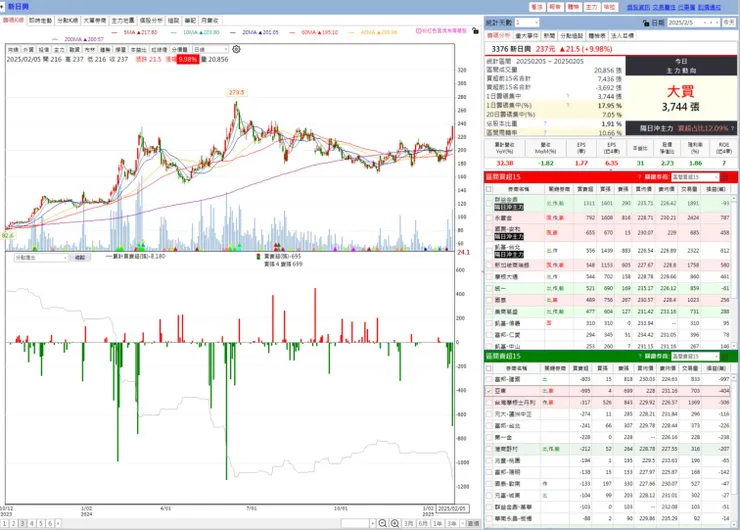Click 5MA legend line swatch

coord(115,32)
